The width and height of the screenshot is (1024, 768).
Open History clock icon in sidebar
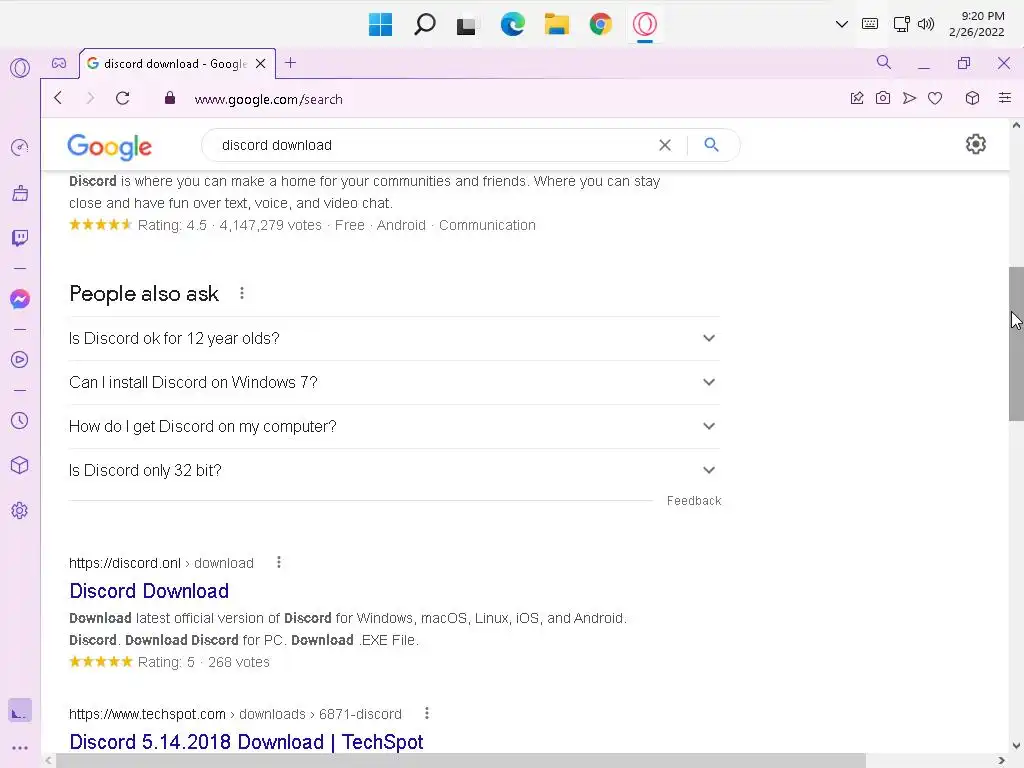[x=20, y=421]
